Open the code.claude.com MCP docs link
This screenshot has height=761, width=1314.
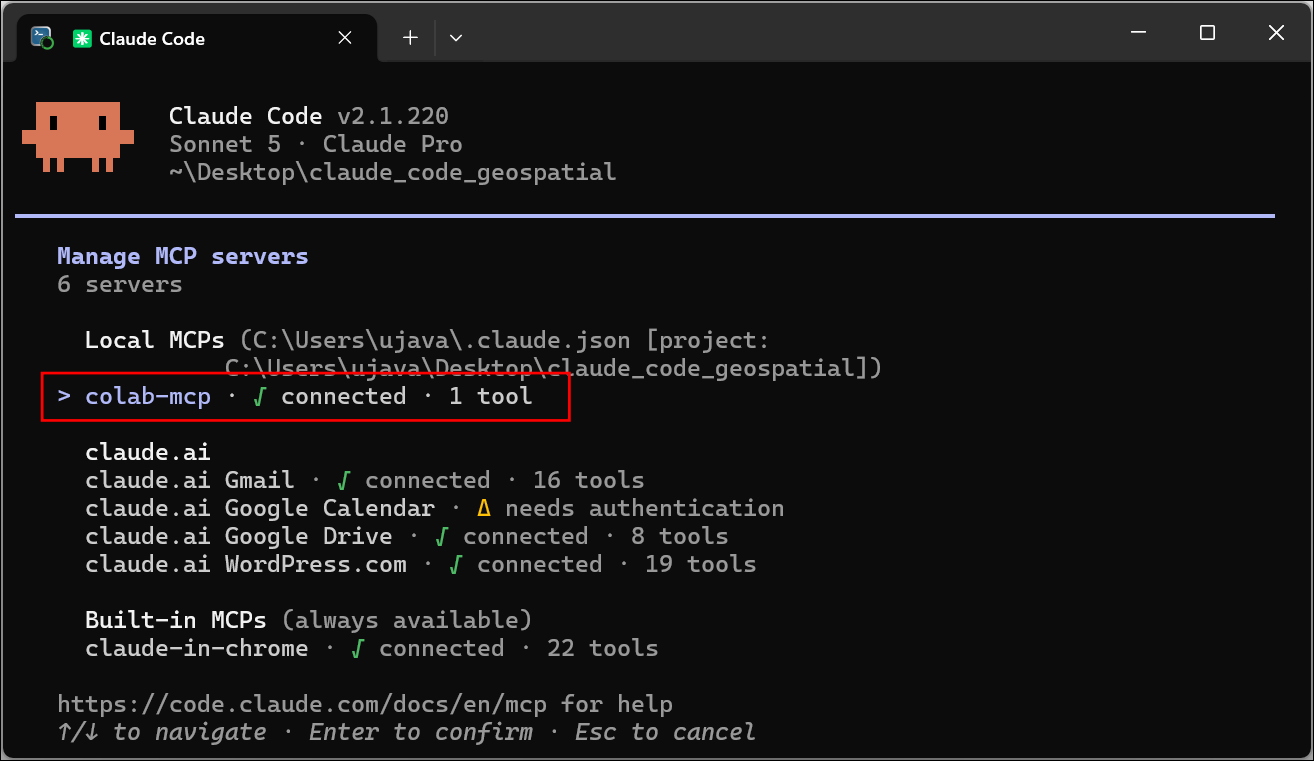pyautogui.click(x=302, y=705)
